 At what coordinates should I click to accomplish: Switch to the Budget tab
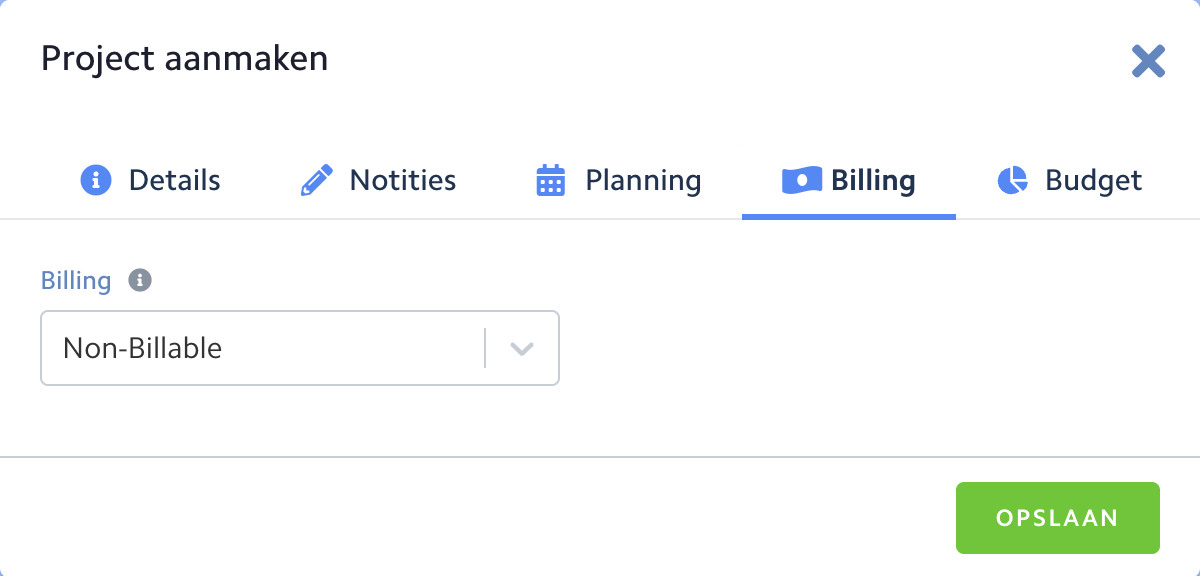[1093, 180]
